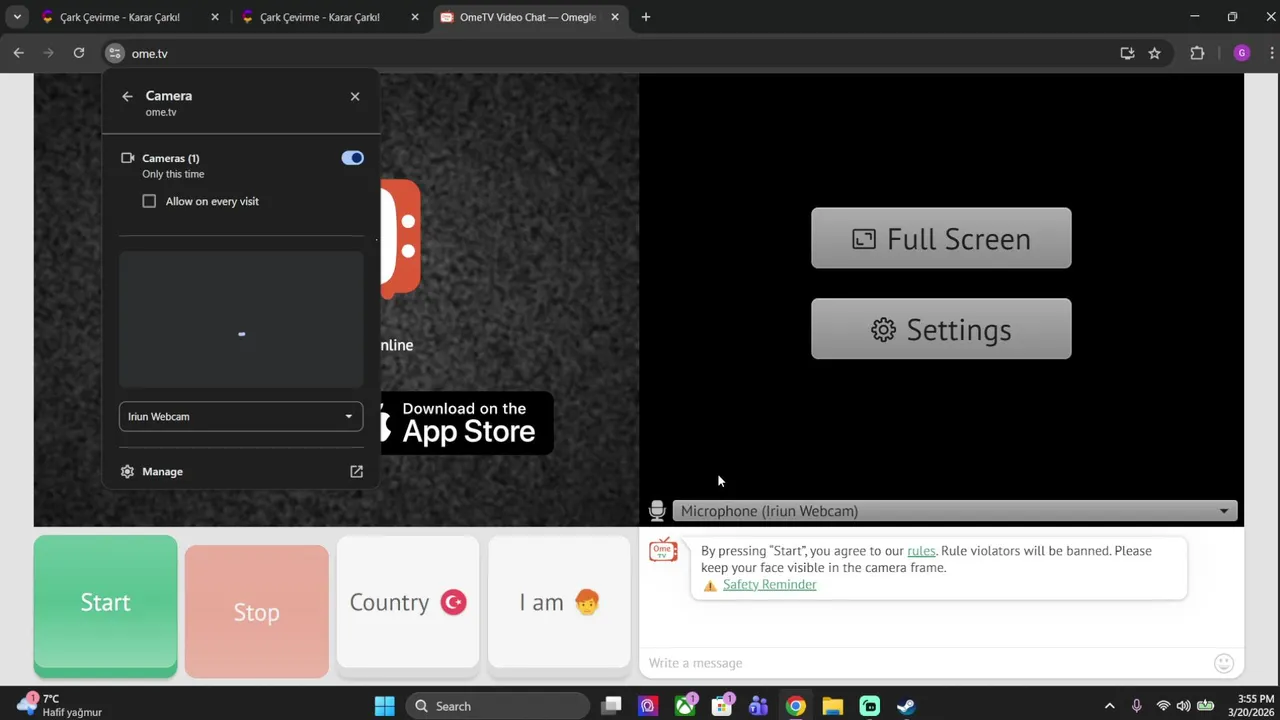The image size is (1280, 720).
Task: Open the Xbox app from the taskbar
Action: 685,706
